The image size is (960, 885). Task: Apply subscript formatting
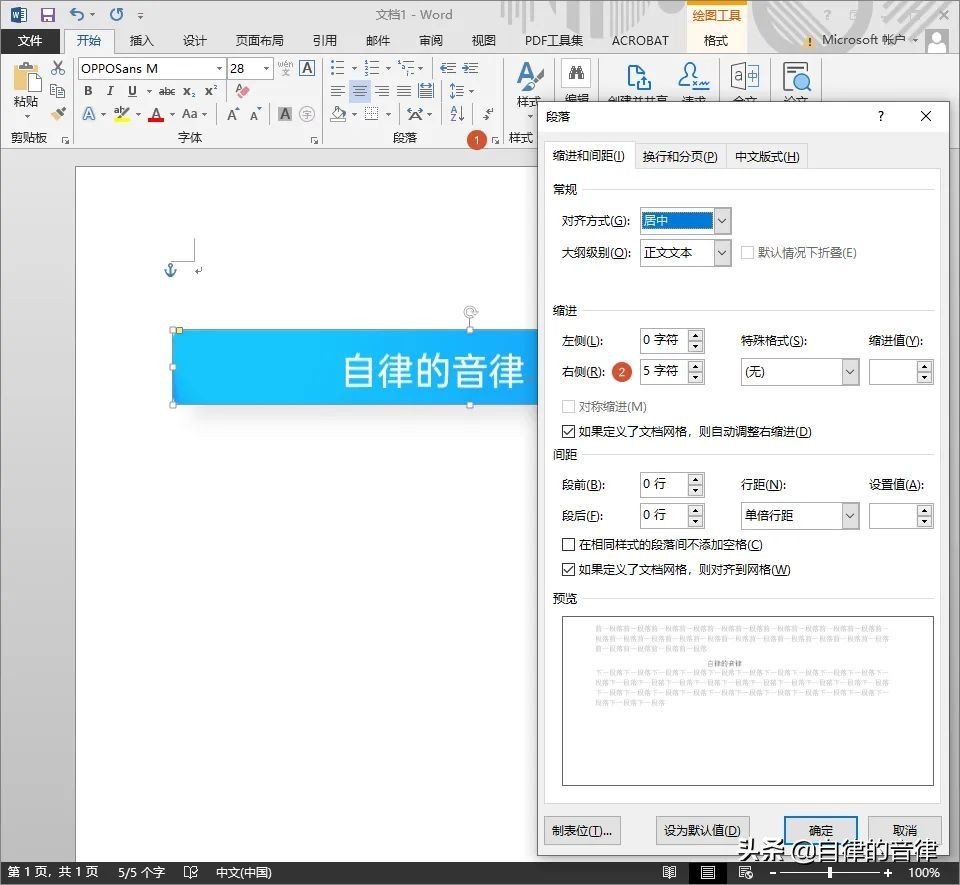pos(189,91)
